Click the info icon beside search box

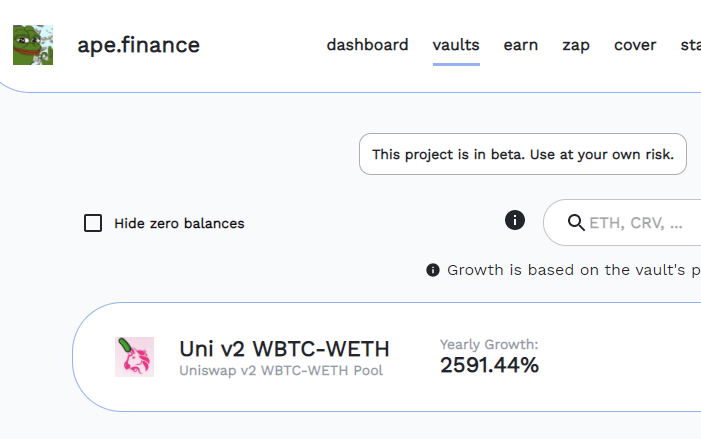point(515,220)
